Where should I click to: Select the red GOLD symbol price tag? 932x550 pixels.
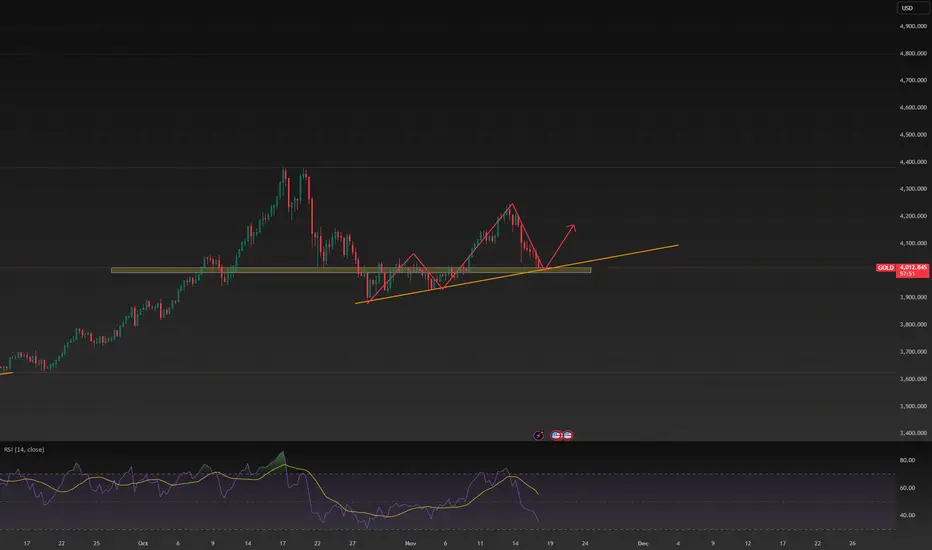pos(886,268)
